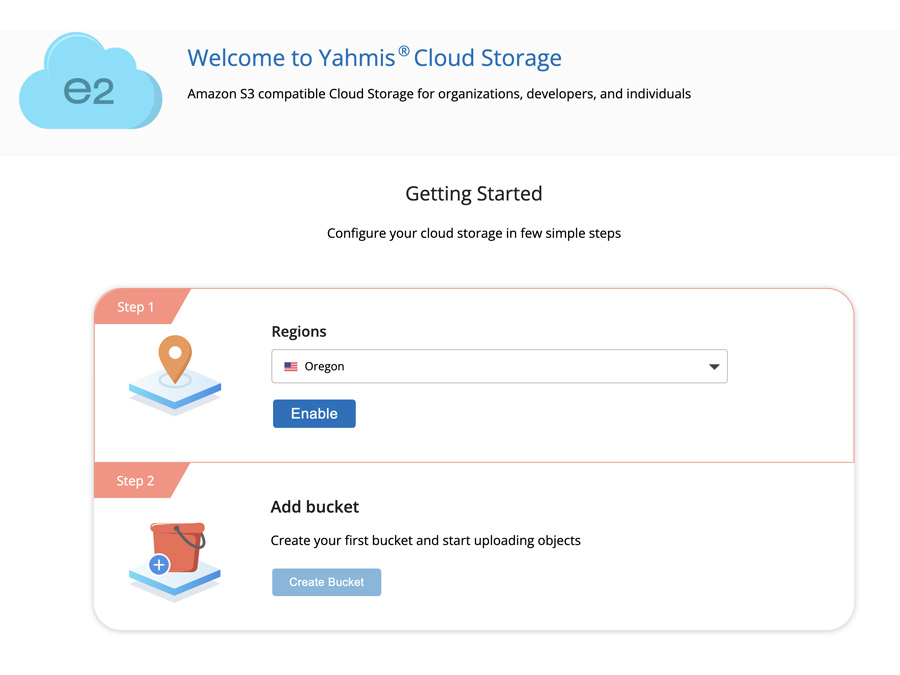Viewport: 900px width, 675px height.
Task: Select the Step 2 badge
Action: coord(136,481)
